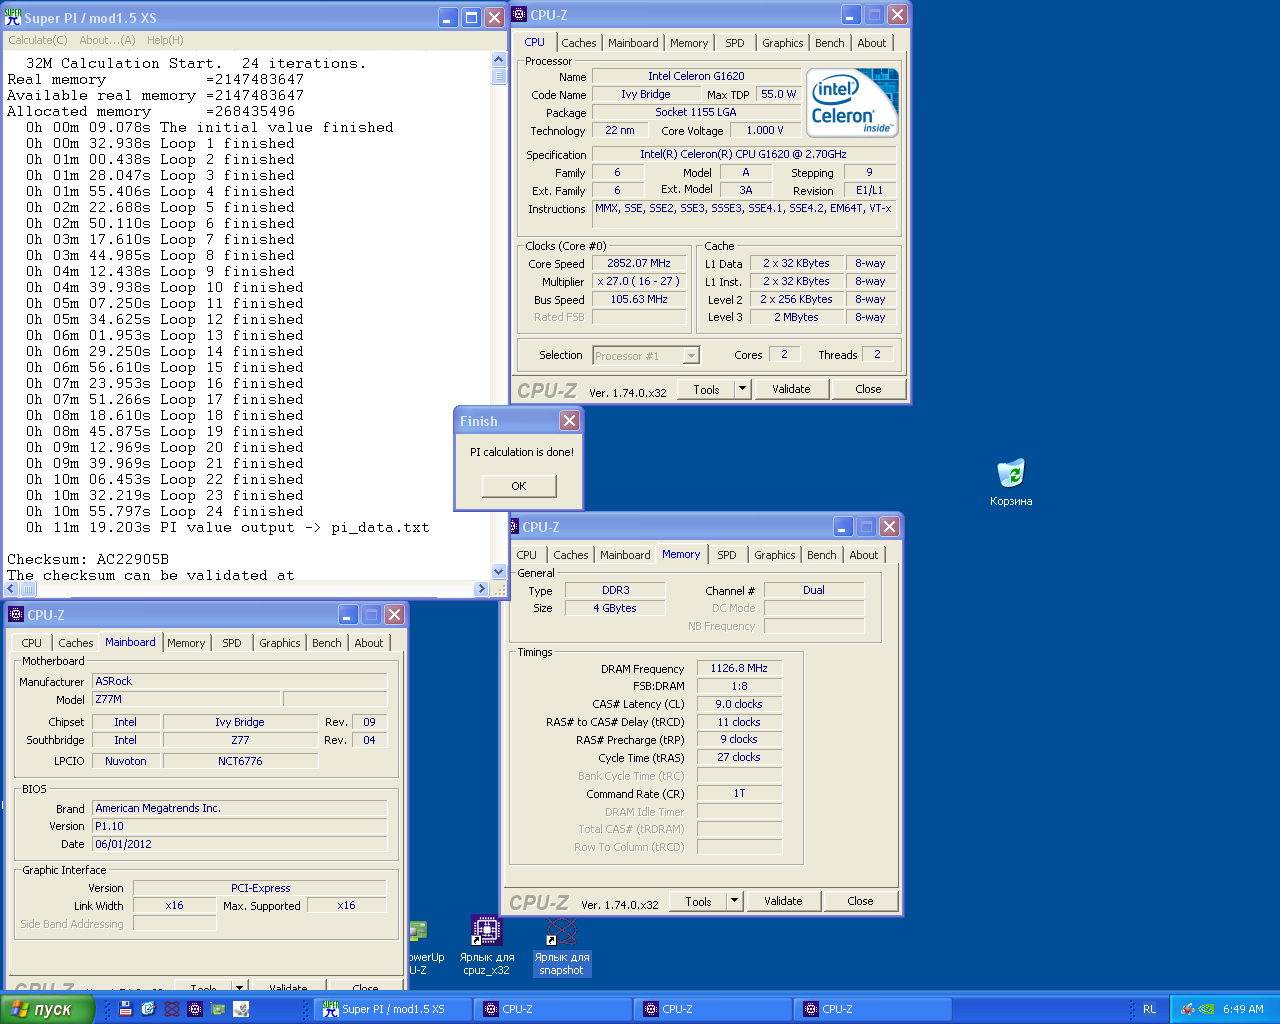Click the Intel Celeron inside logo
Screen dimensions: 1280x1024
(x=852, y=102)
